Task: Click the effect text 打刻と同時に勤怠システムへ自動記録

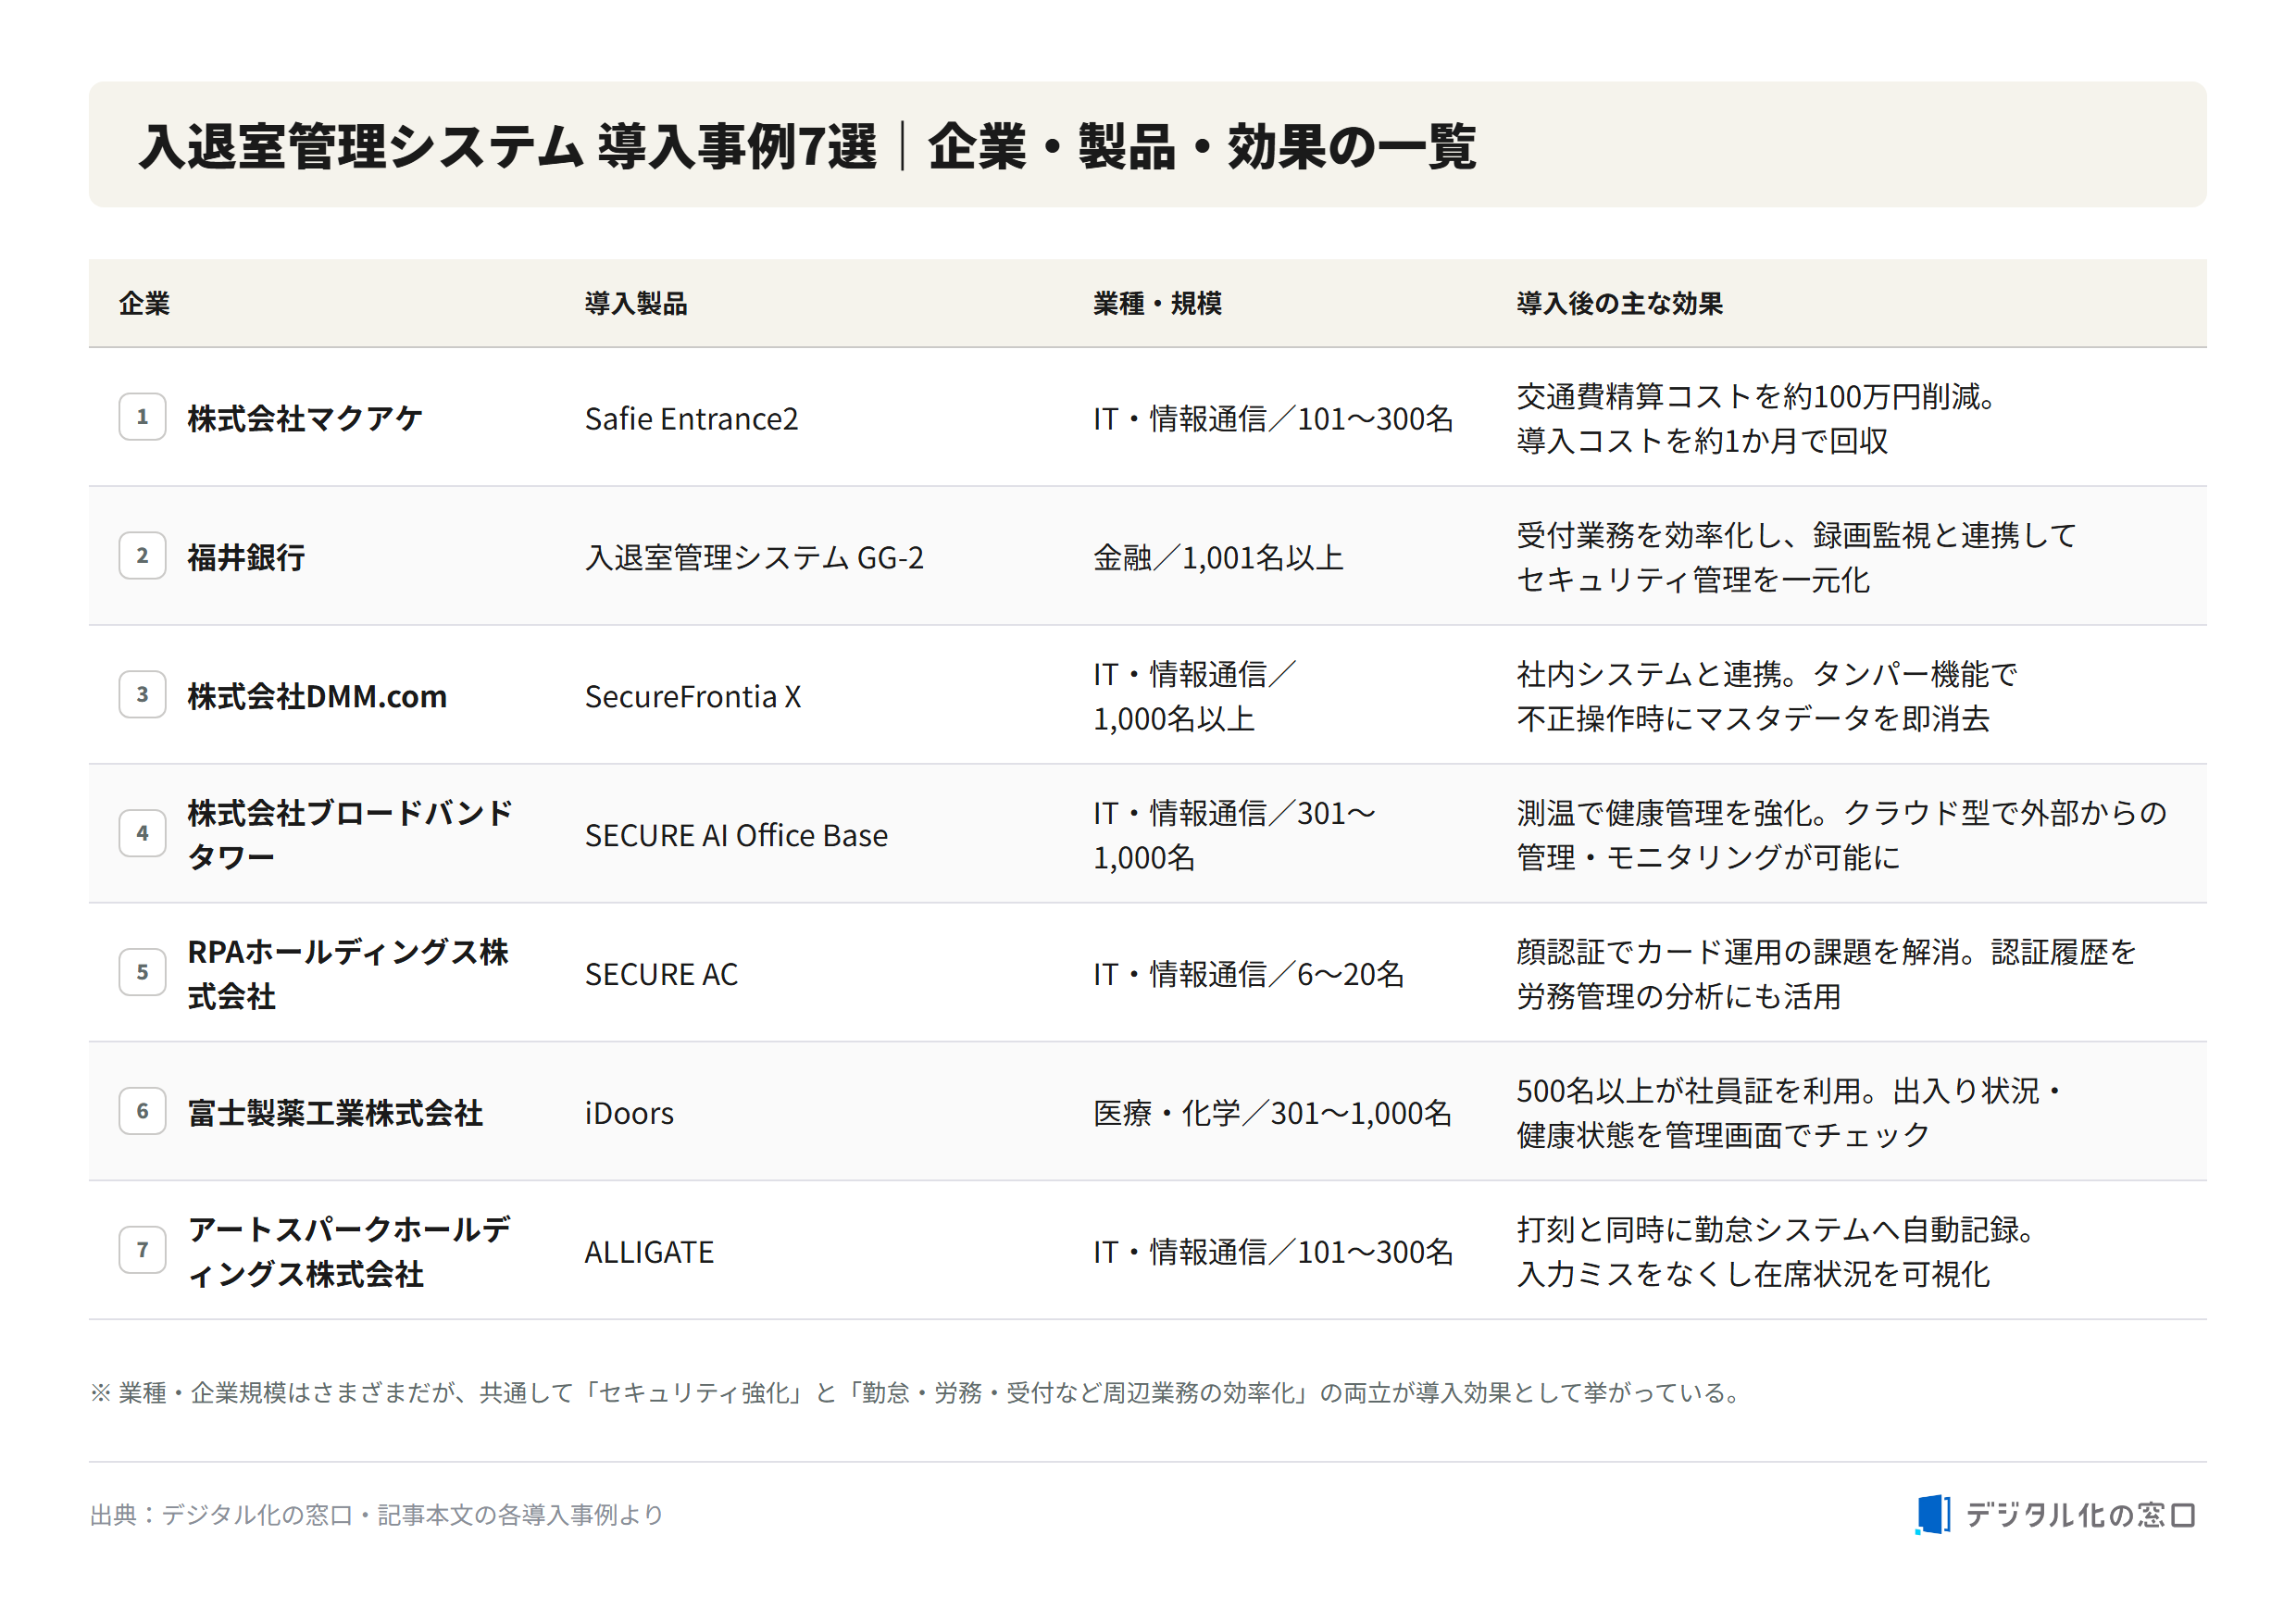Action: (1768, 1230)
